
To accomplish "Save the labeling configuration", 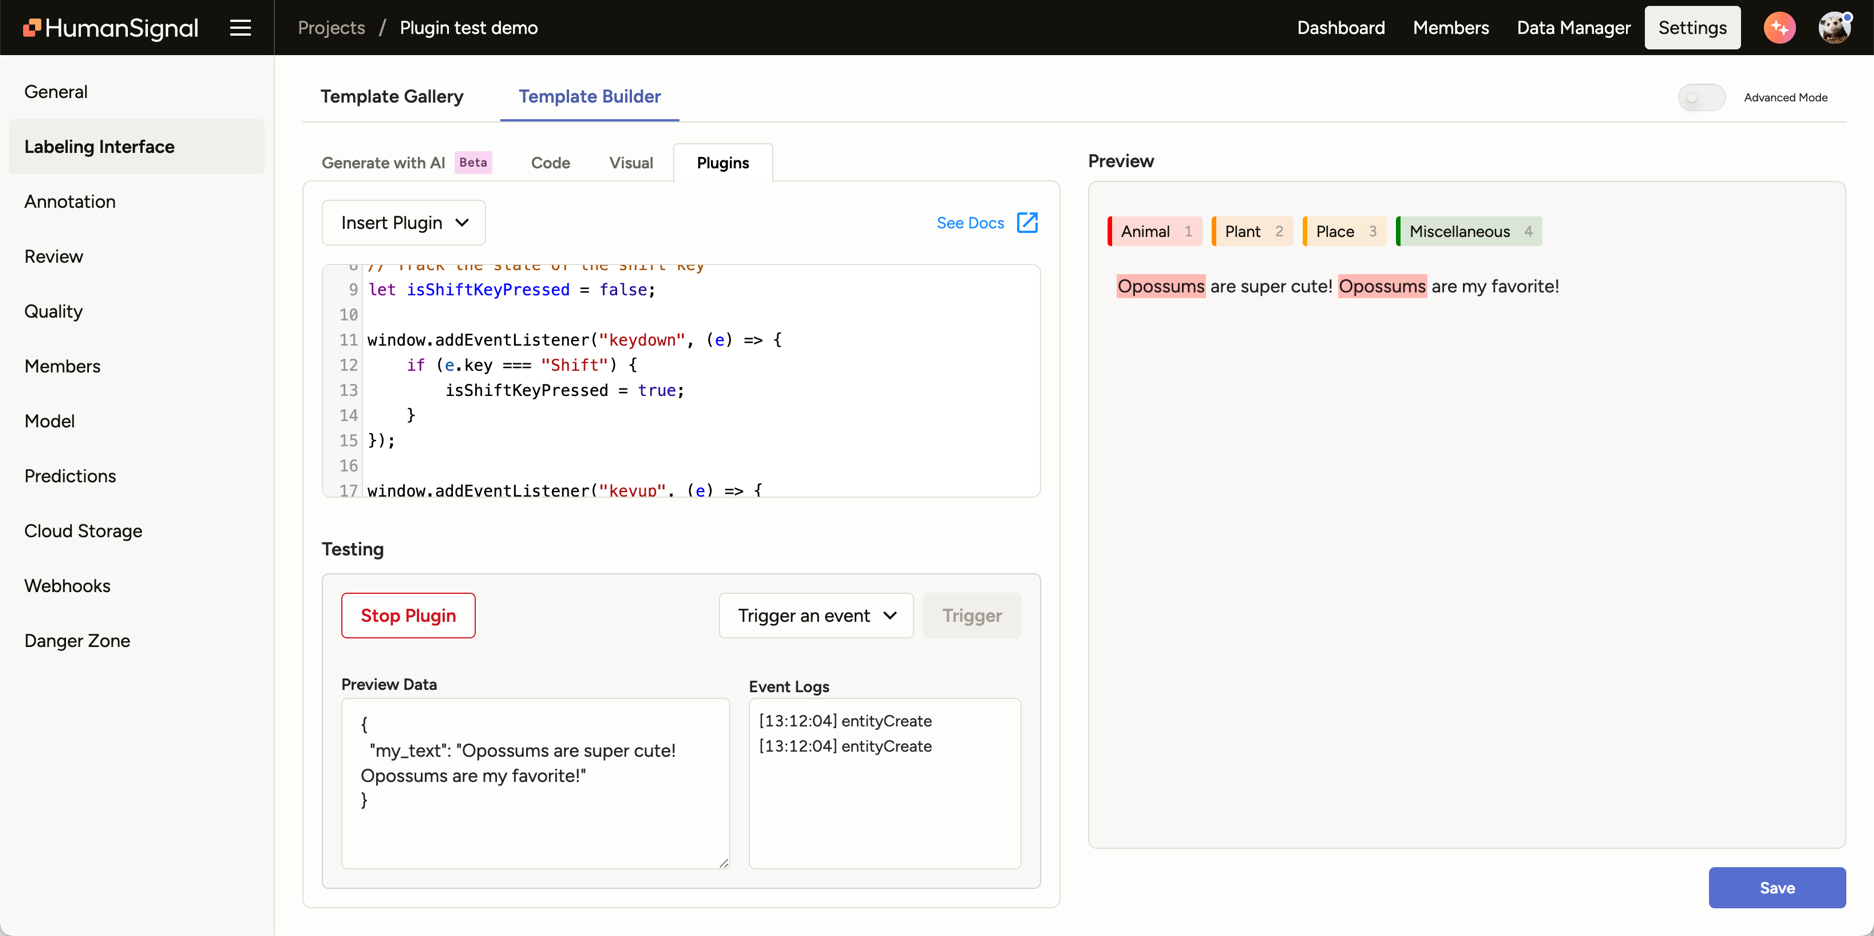I will coord(1777,887).
